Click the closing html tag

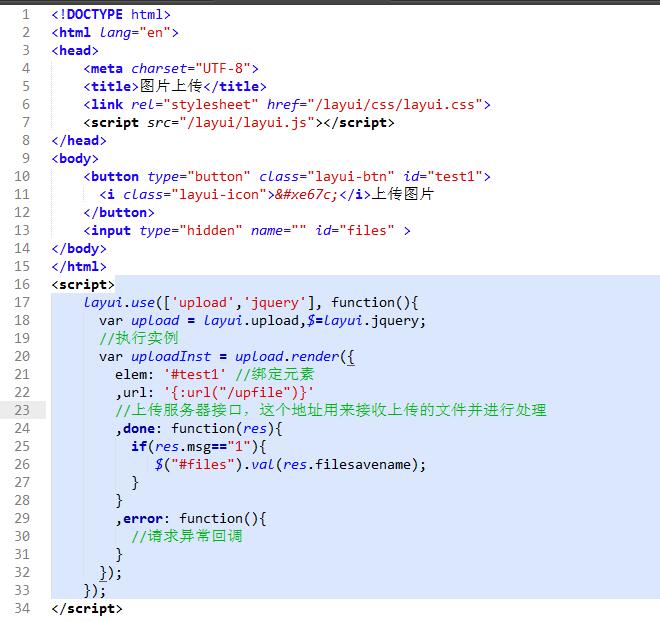79,266
